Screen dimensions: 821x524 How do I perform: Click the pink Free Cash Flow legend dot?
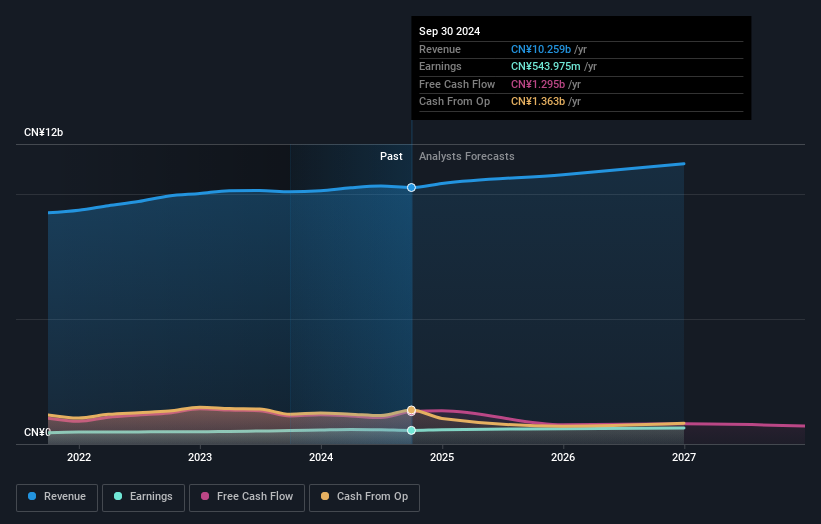[205, 496]
